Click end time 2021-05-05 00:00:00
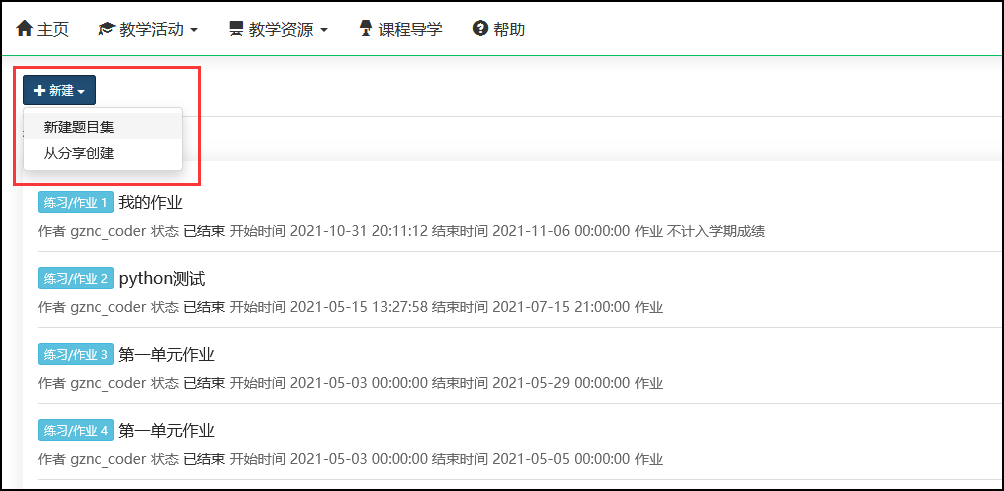The width and height of the screenshot is (1004, 491). pos(562,460)
